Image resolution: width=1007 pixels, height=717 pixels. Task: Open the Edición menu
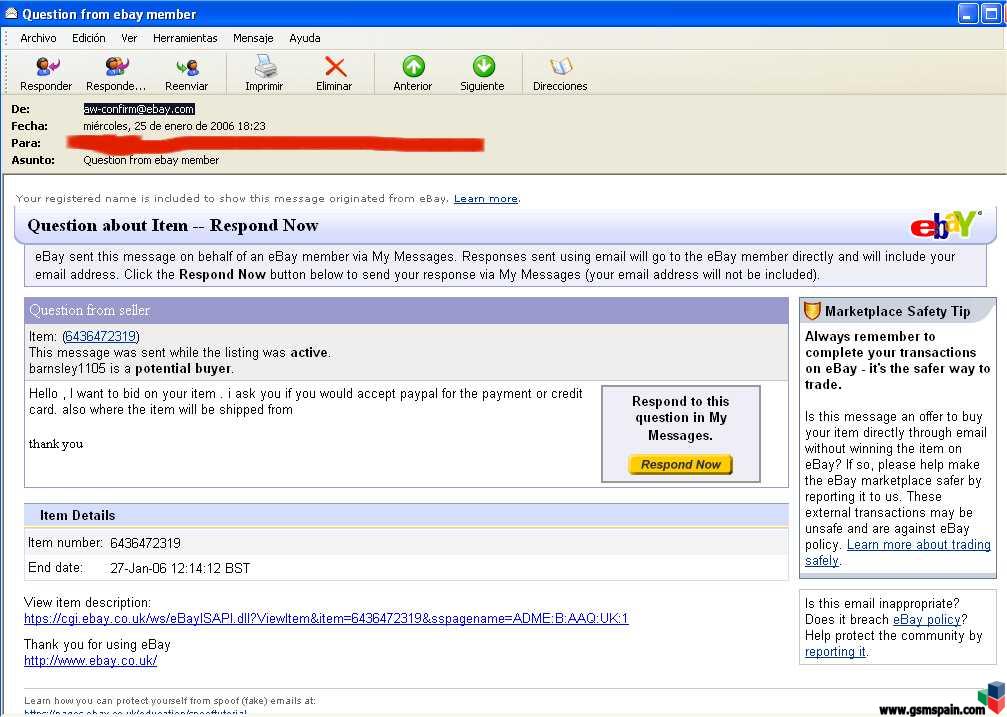coord(89,38)
